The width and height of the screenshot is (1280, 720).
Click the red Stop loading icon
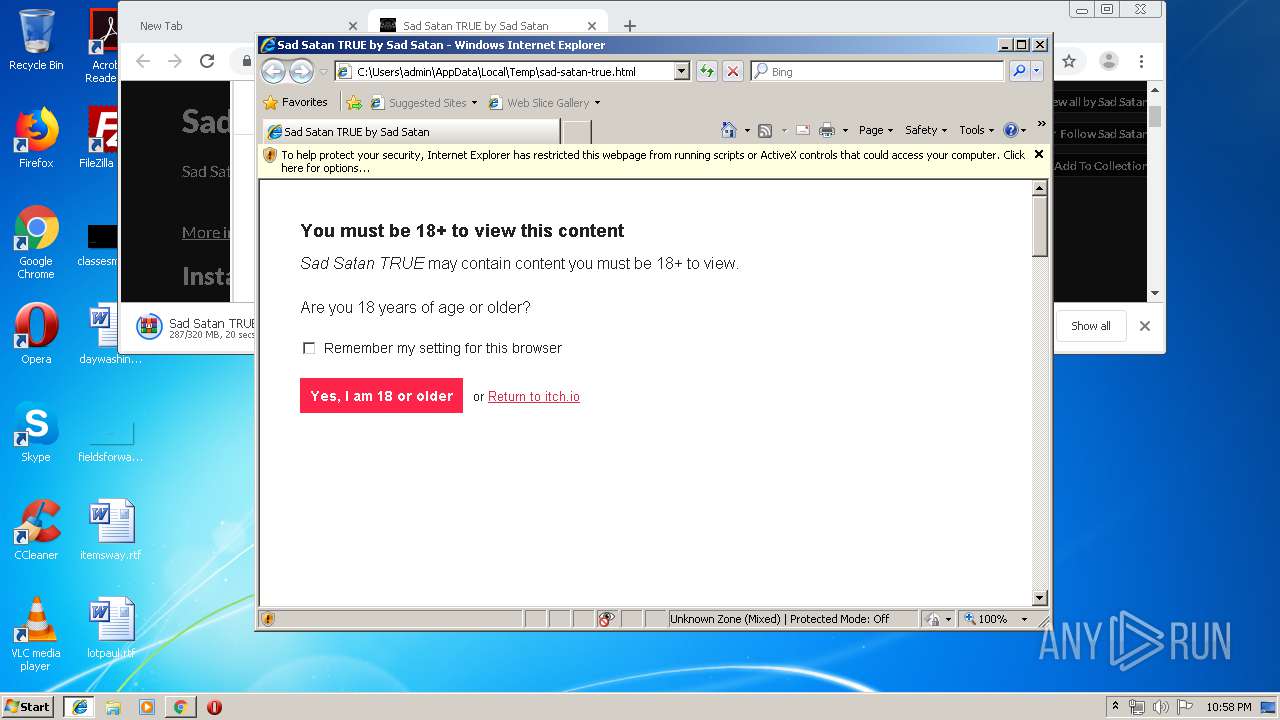point(733,71)
